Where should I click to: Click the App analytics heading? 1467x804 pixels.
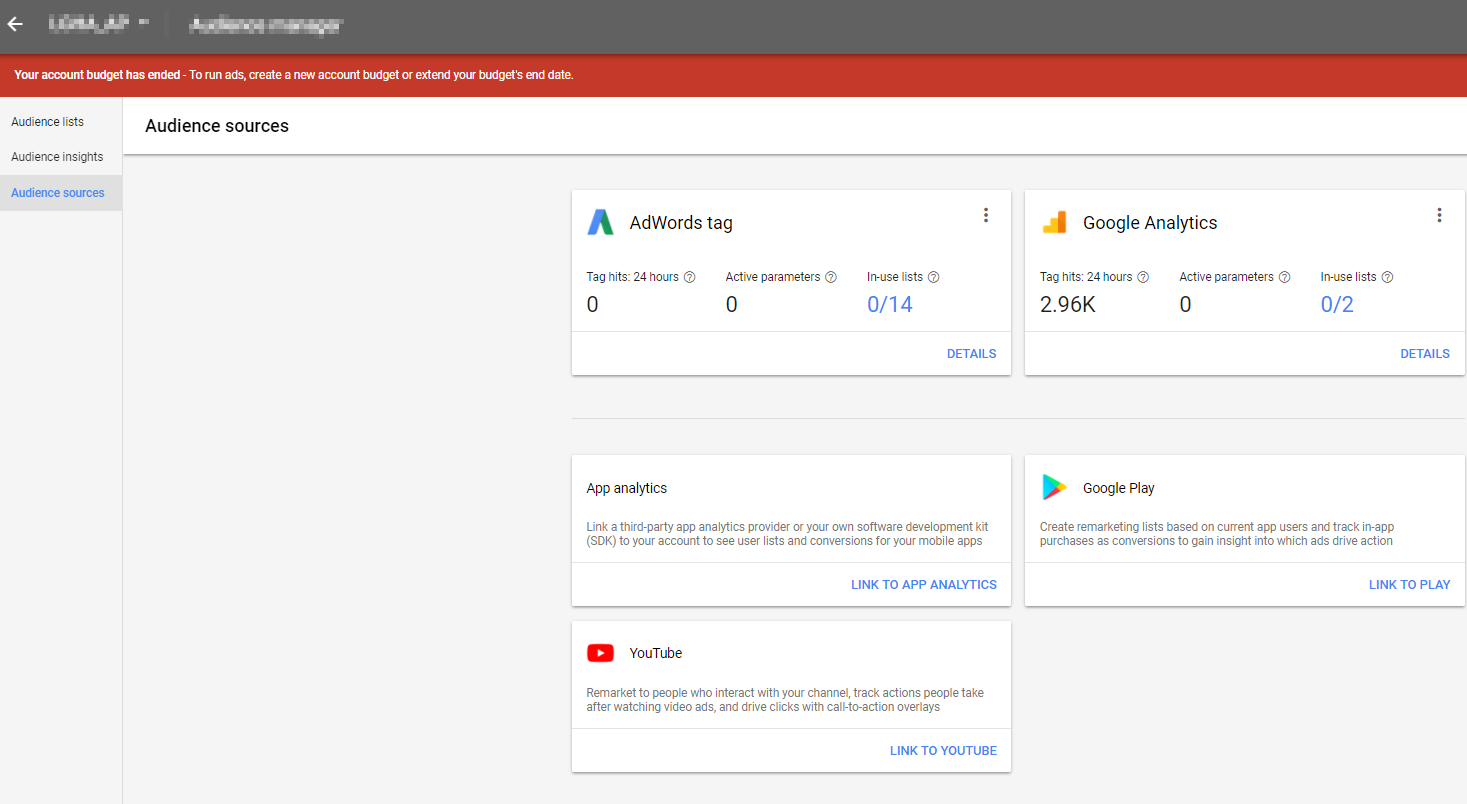coord(627,489)
